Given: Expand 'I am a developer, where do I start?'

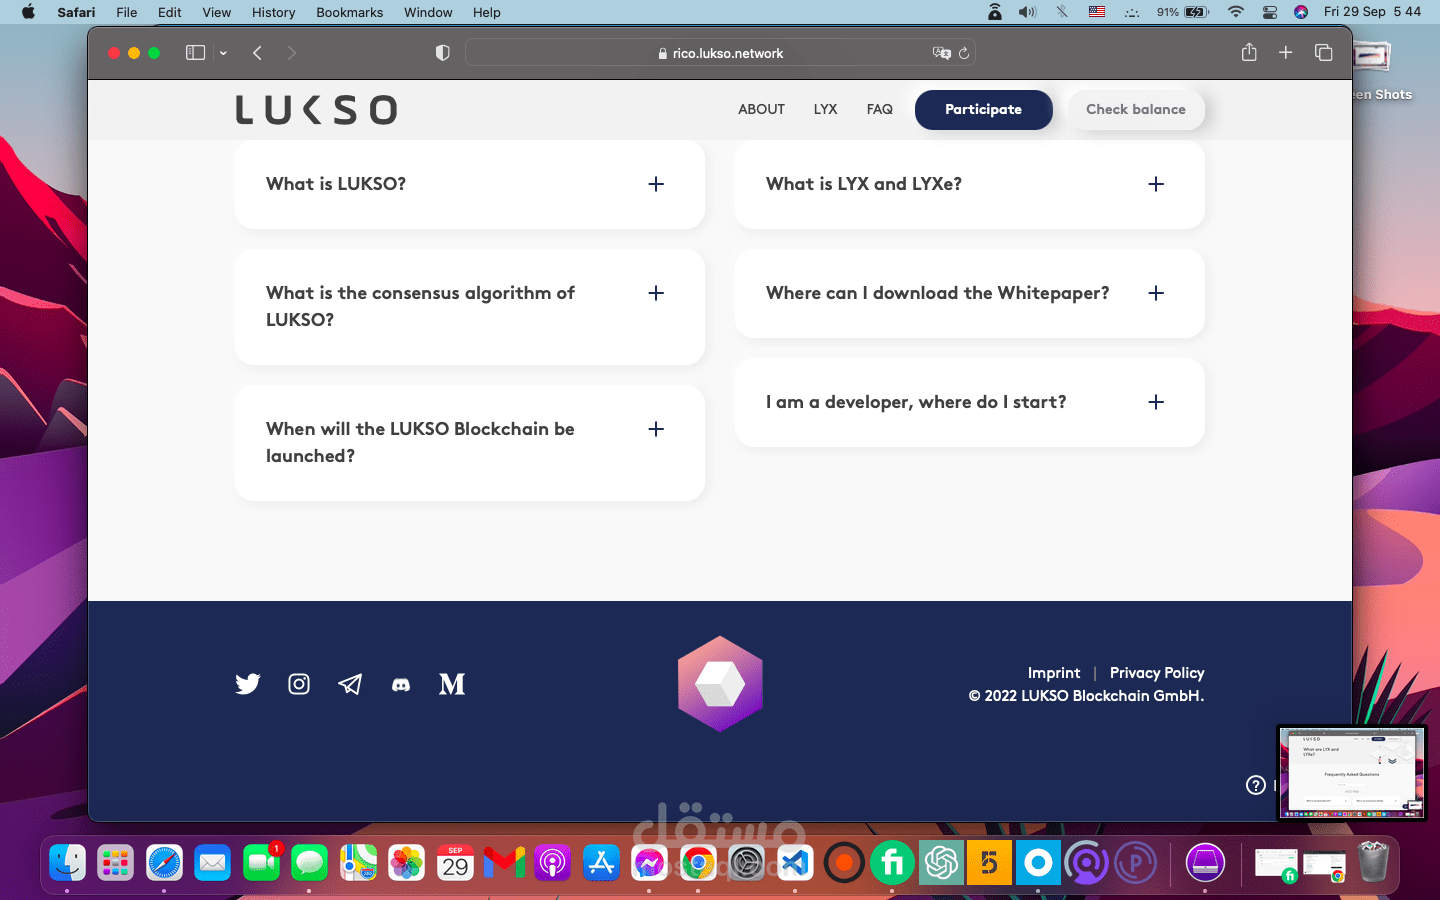Looking at the screenshot, I should (970, 402).
